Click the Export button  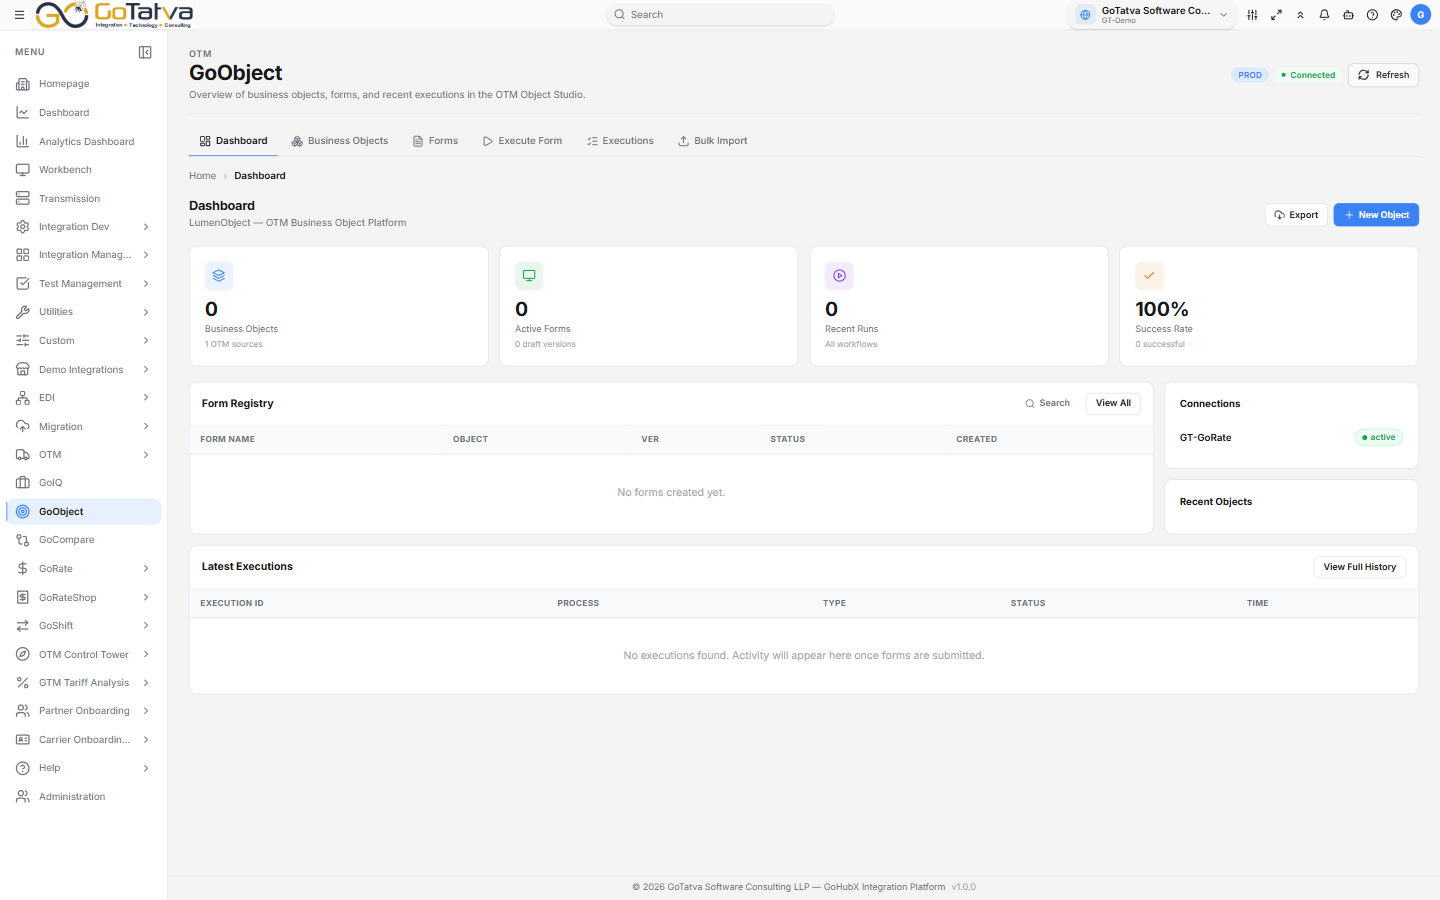(1296, 215)
